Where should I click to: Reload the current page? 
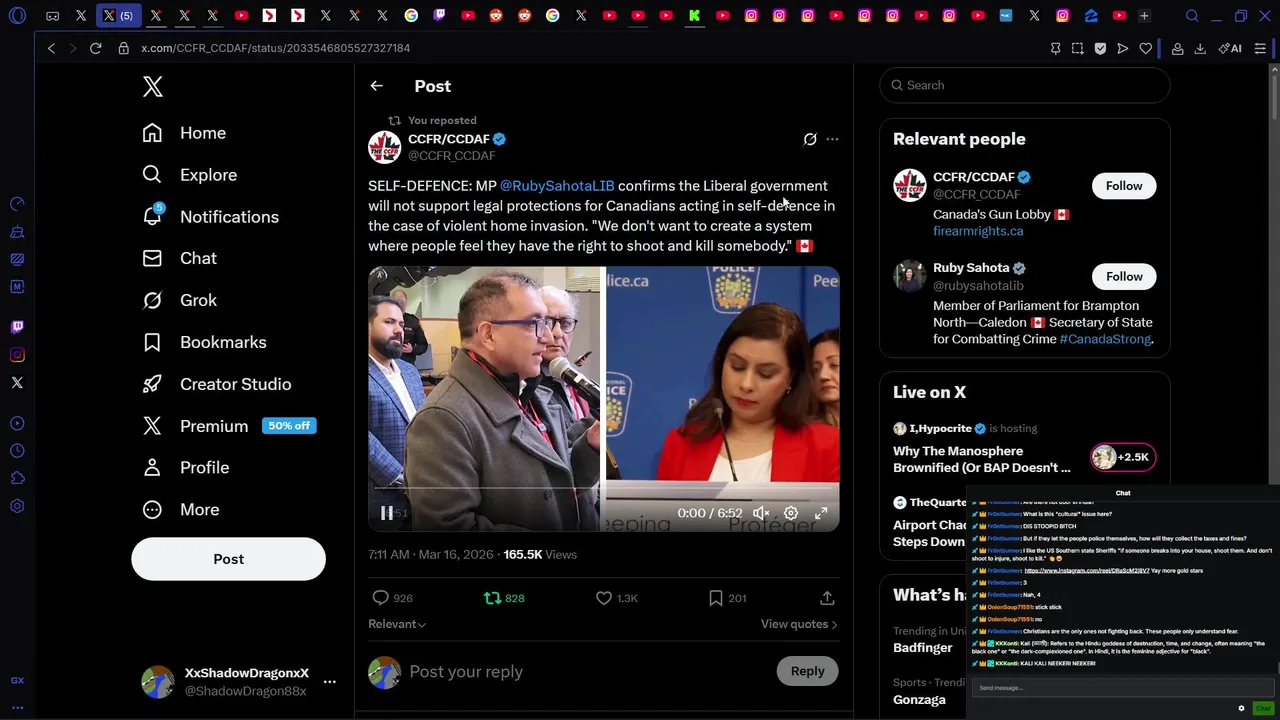tap(96, 48)
